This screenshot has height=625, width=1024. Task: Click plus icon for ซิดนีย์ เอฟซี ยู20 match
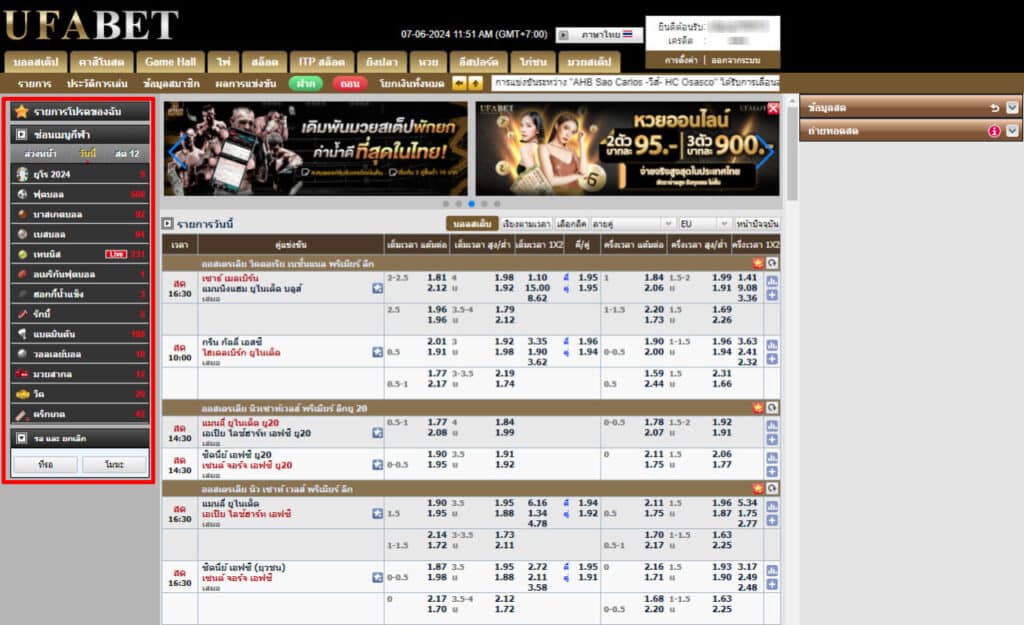[772, 472]
